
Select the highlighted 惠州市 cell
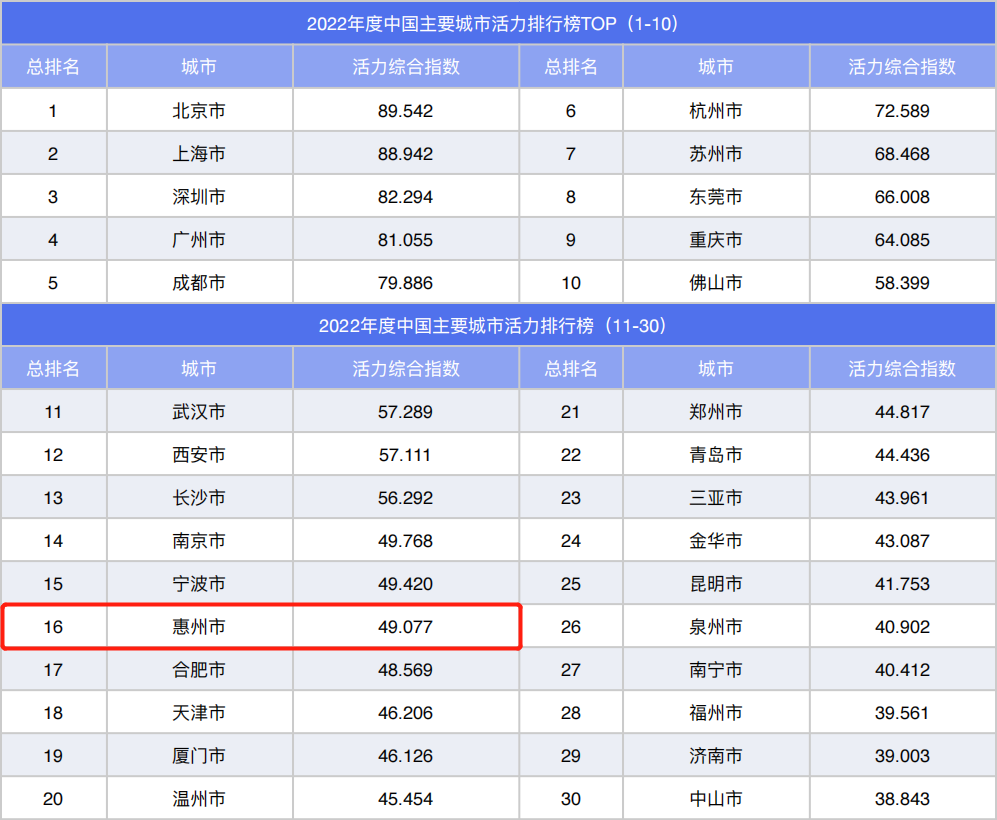tap(199, 628)
